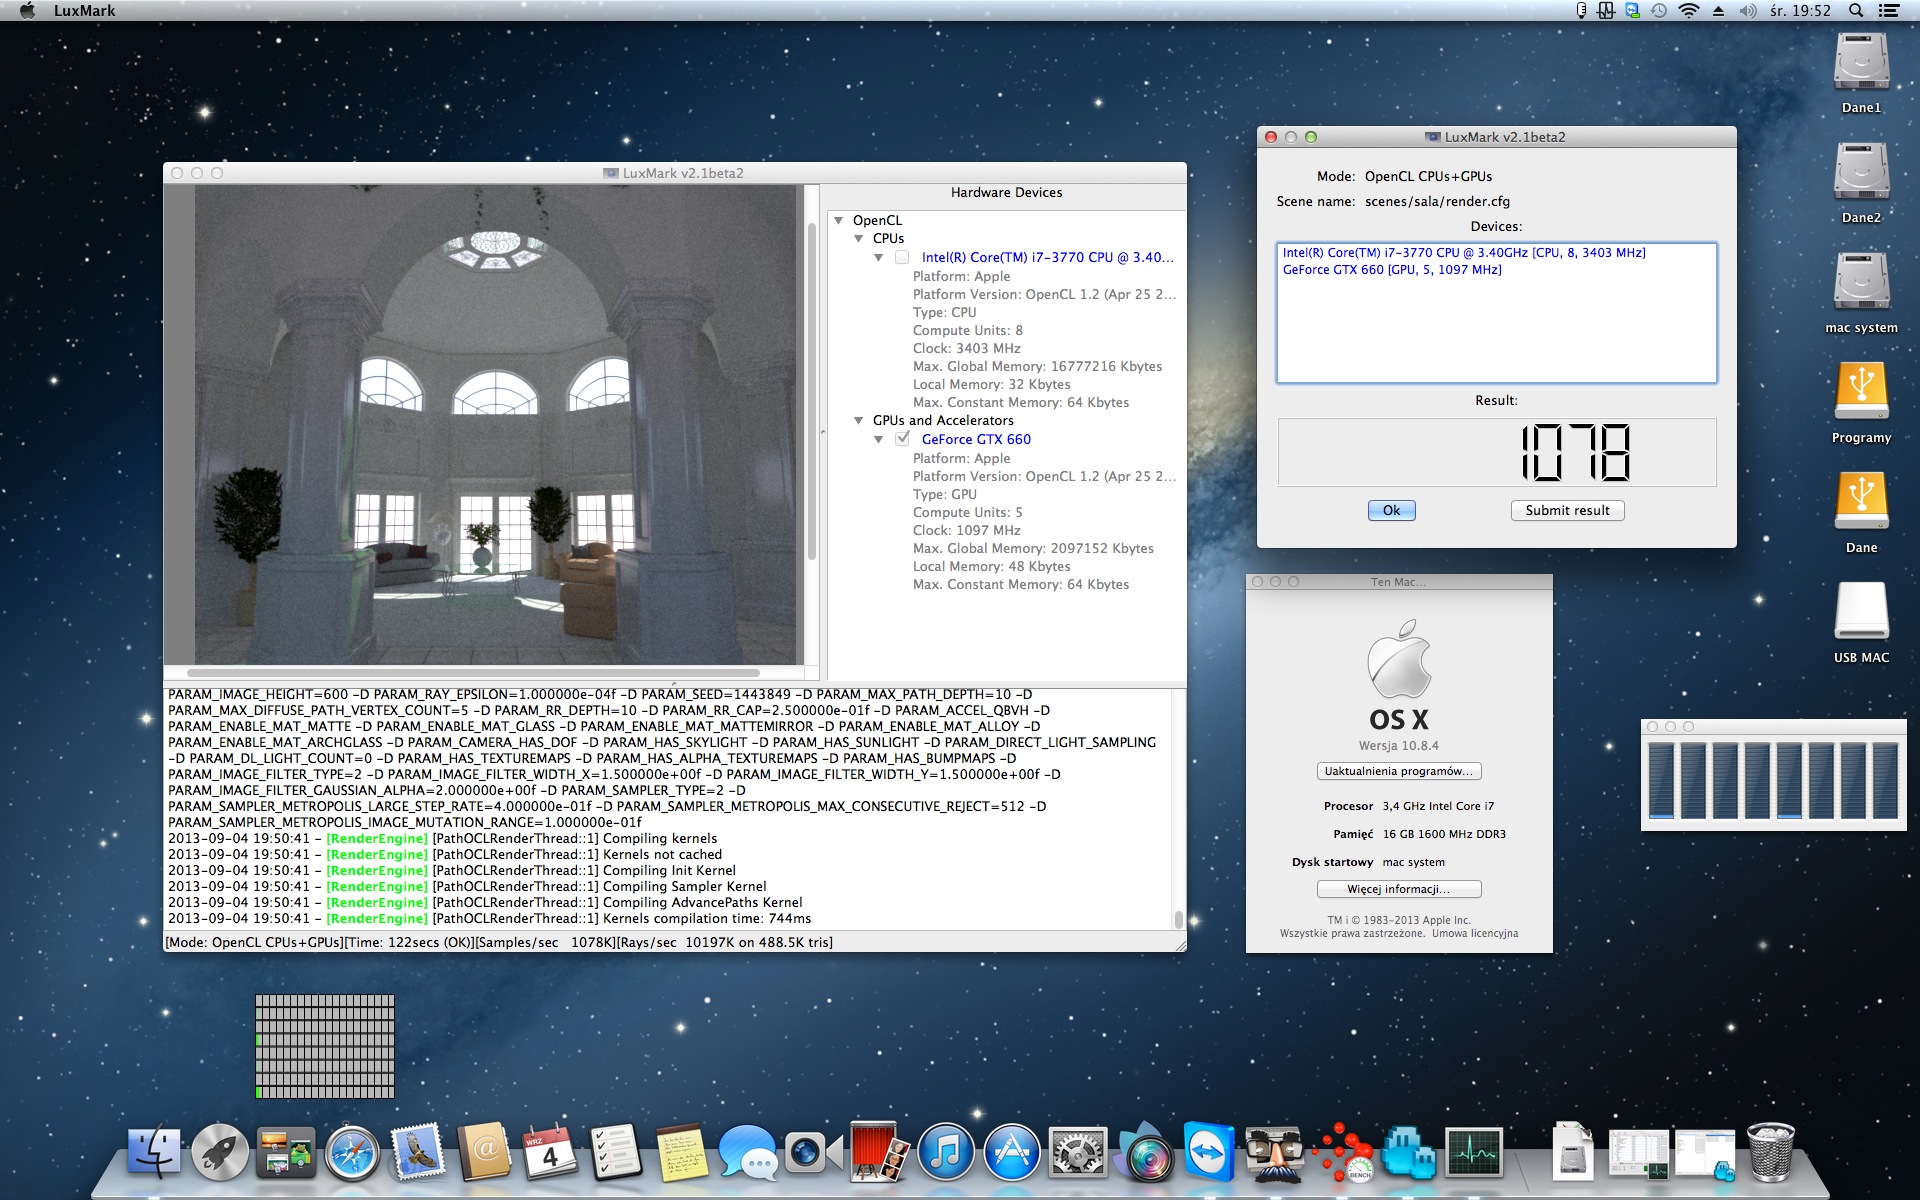Collapse the OpenCL tree node
Image resolution: width=1920 pixels, height=1200 pixels.
pyautogui.click(x=839, y=220)
